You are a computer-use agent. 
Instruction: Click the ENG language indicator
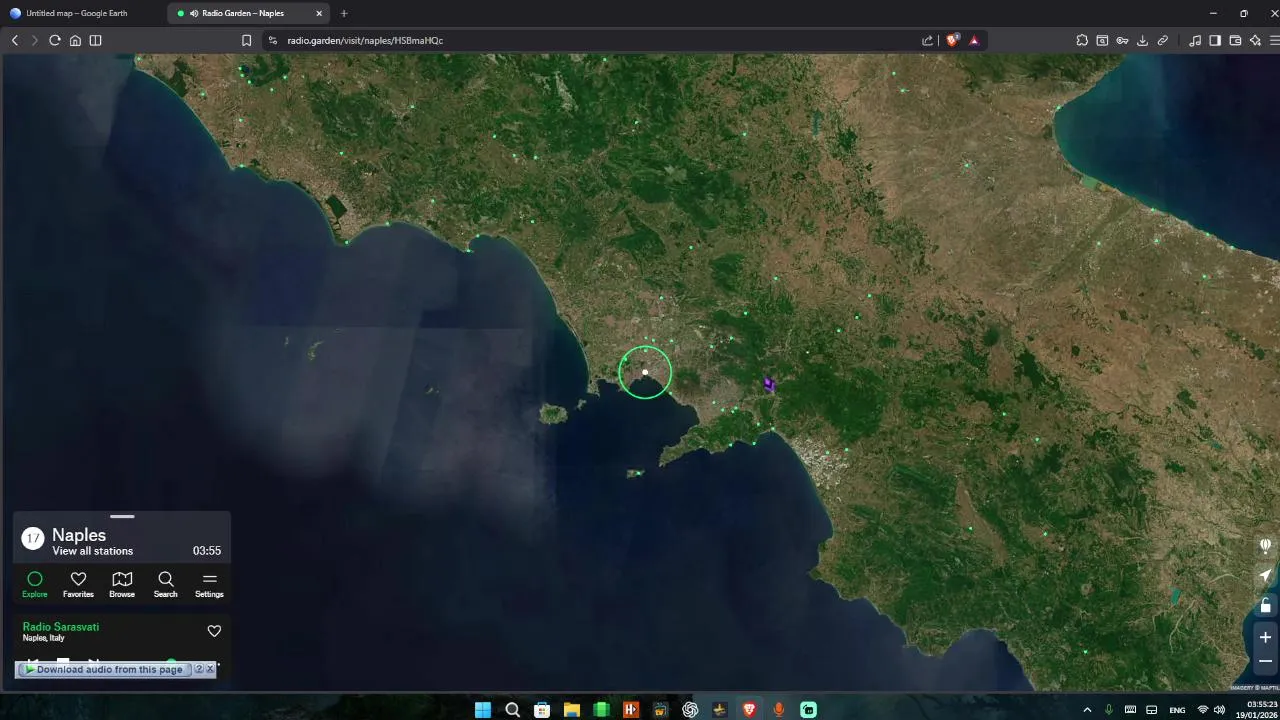coord(1177,710)
